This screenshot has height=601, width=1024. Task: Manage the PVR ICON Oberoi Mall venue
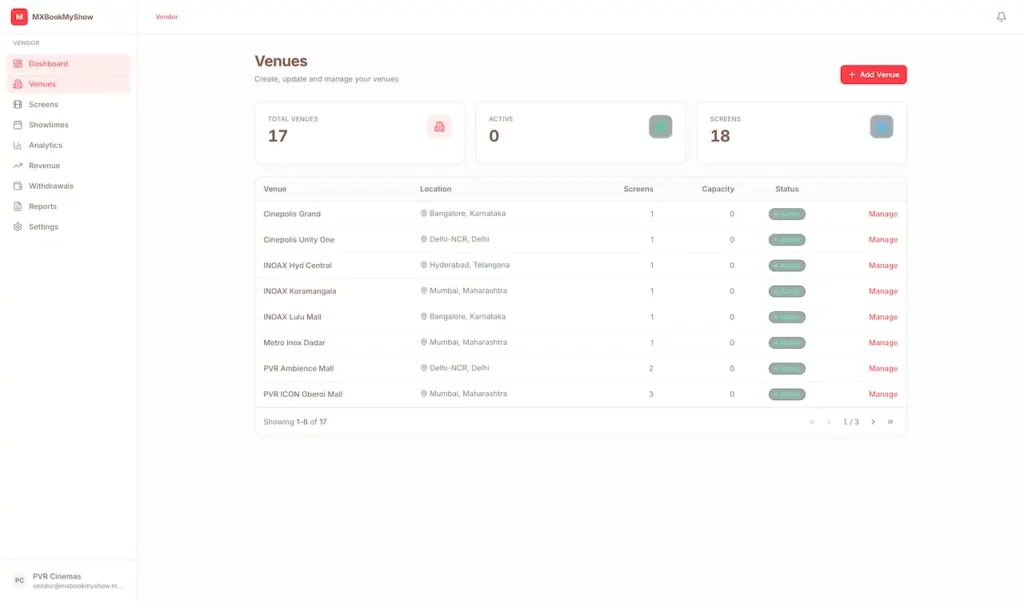click(883, 395)
